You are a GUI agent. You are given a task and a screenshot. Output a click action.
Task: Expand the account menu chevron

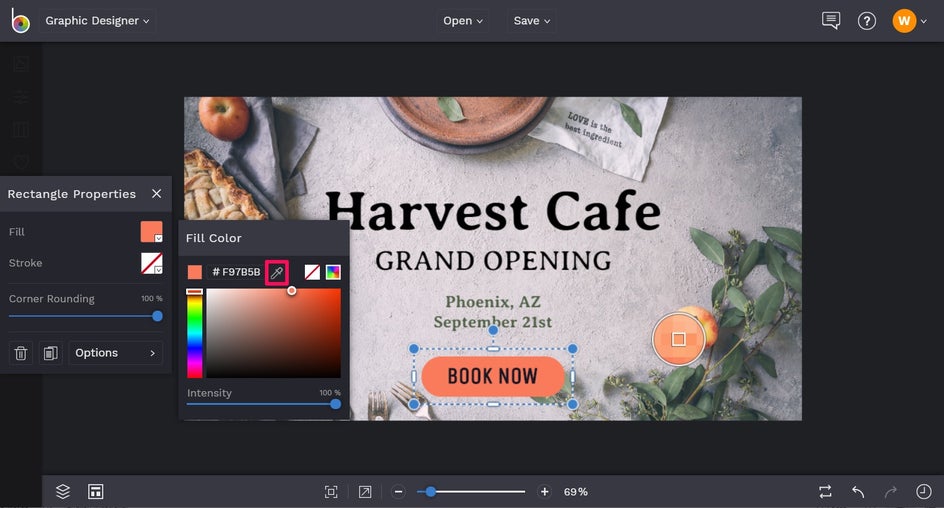pos(924,22)
